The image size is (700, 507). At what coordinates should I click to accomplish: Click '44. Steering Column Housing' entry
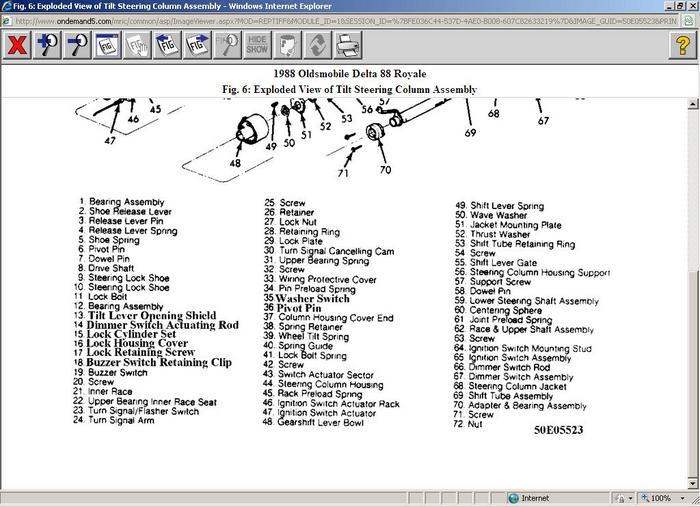[323, 384]
